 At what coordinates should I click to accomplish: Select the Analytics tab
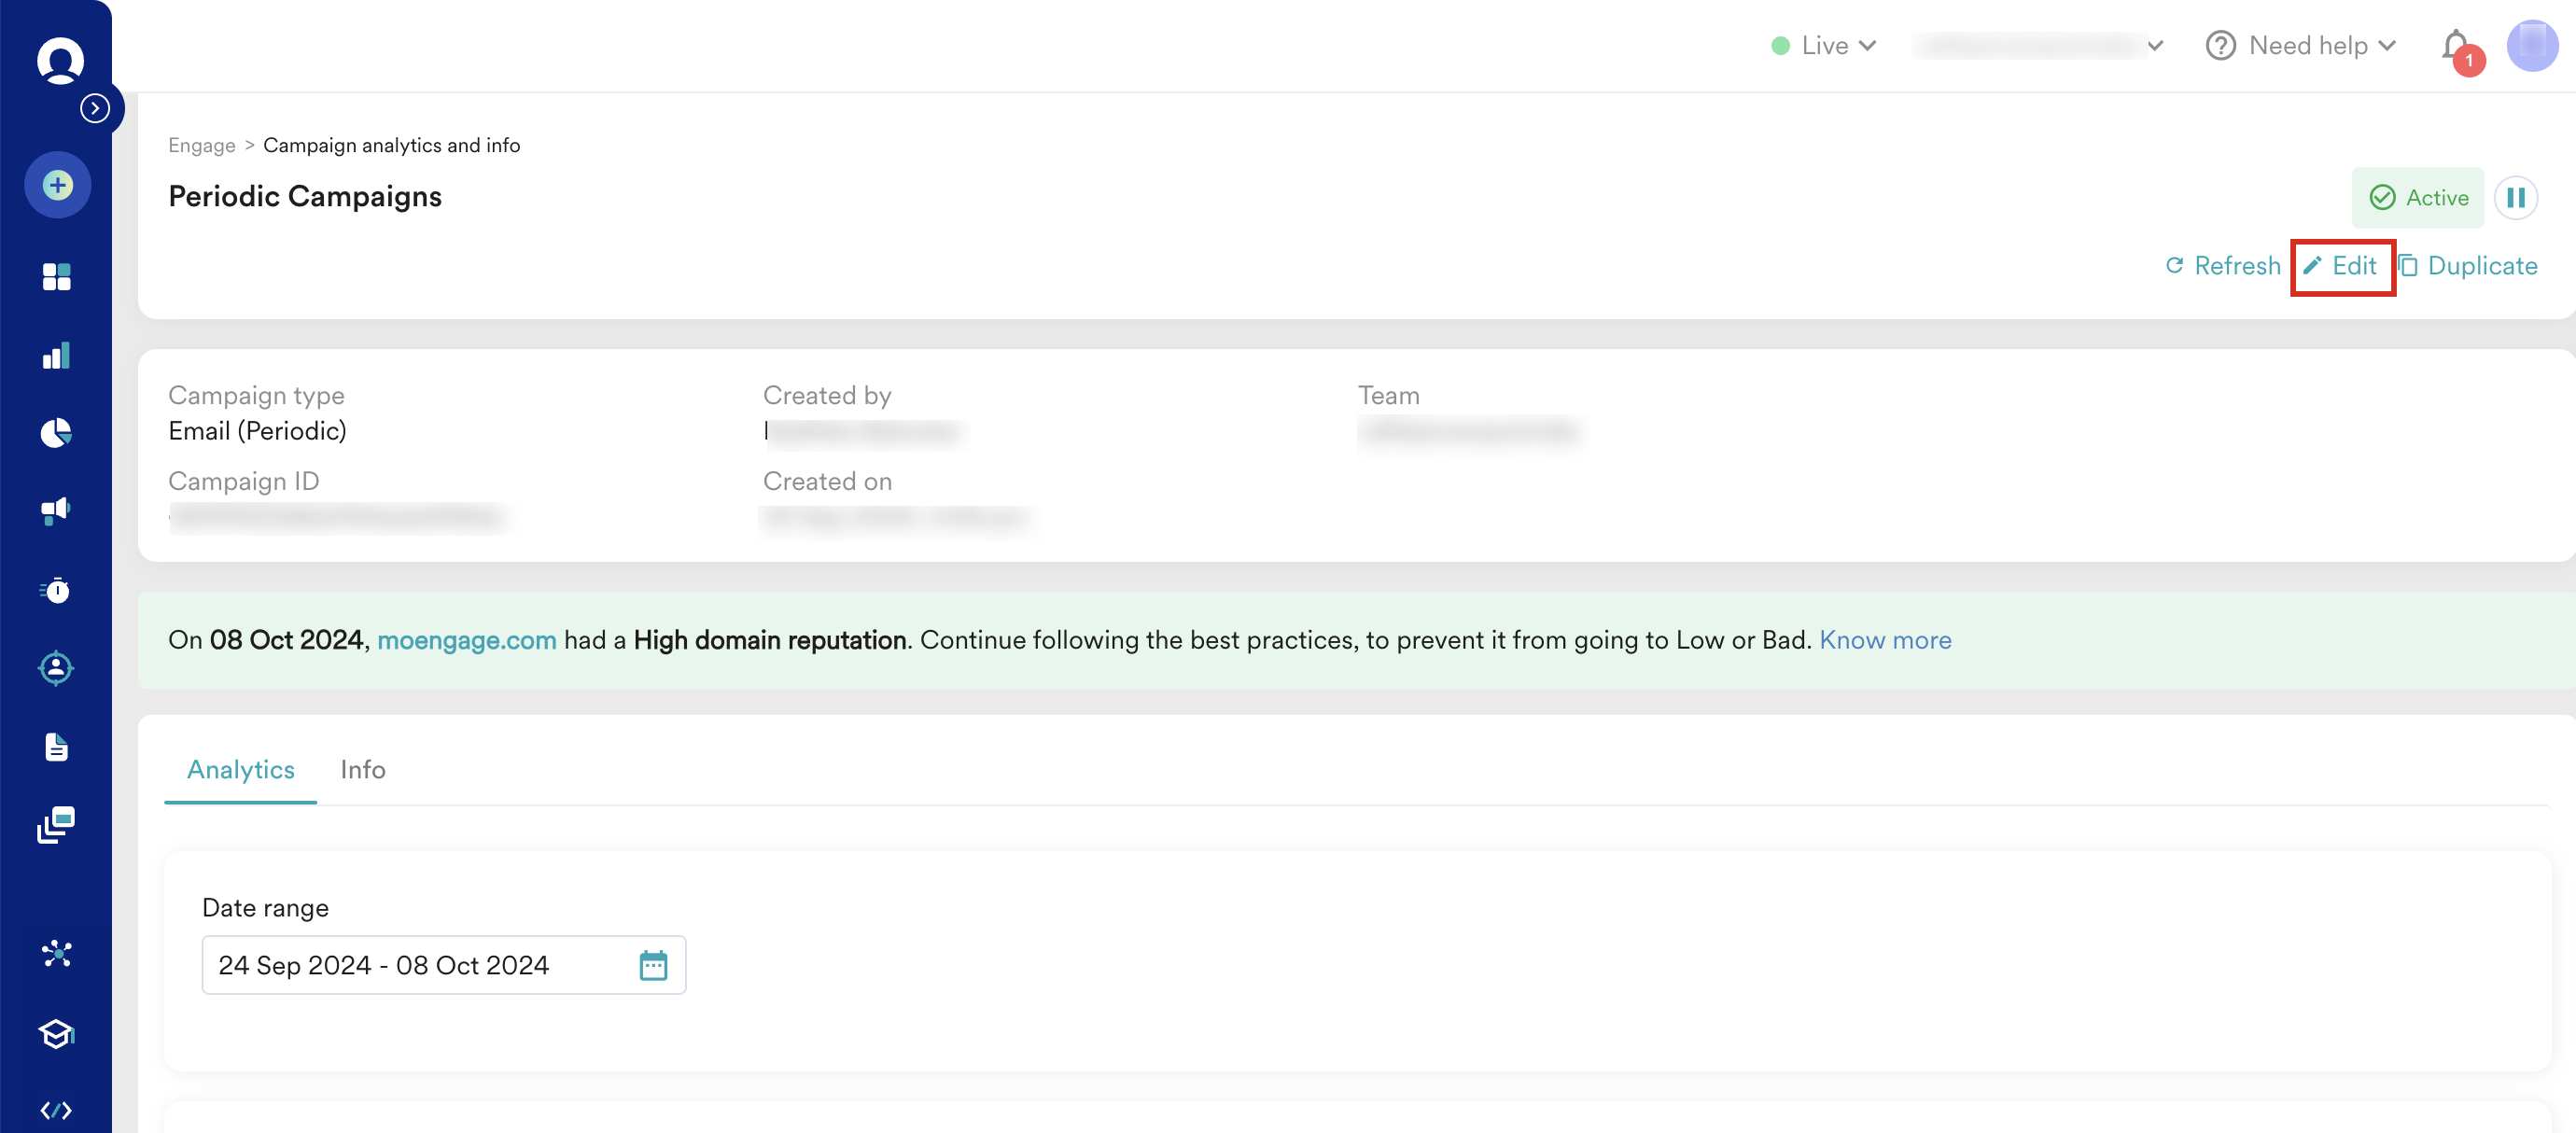(241, 769)
